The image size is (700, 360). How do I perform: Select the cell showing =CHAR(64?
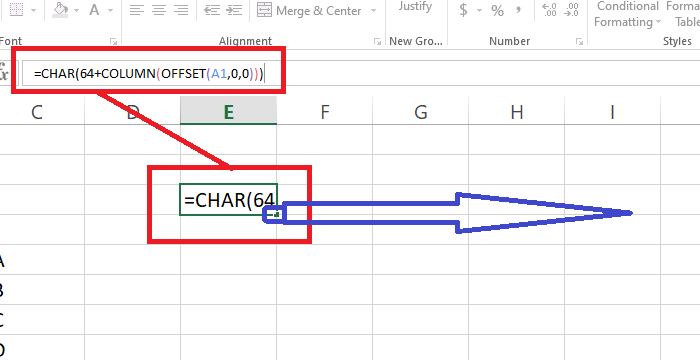(x=229, y=200)
